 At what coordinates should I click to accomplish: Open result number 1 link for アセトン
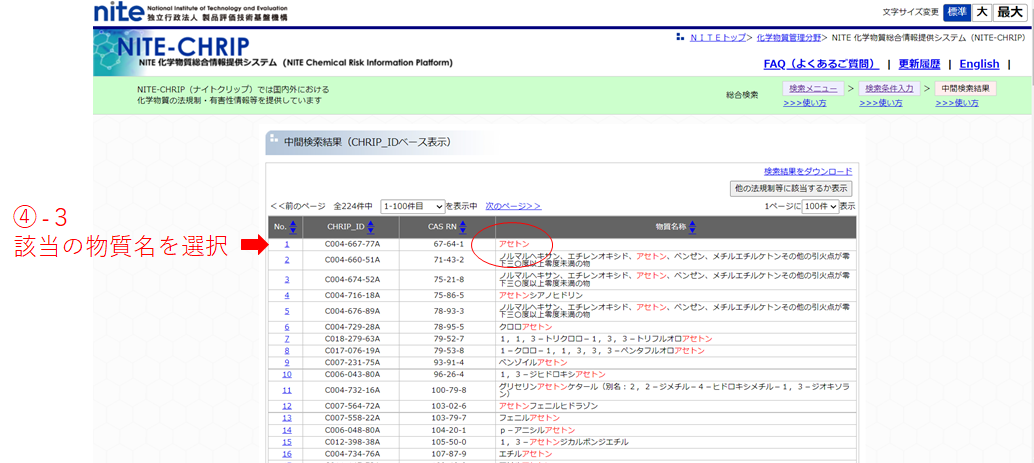tap(286, 245)
